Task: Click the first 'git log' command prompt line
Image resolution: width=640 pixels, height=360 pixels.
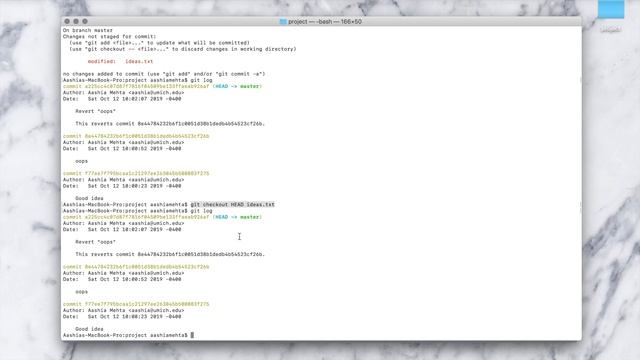Action: point(138,80)
